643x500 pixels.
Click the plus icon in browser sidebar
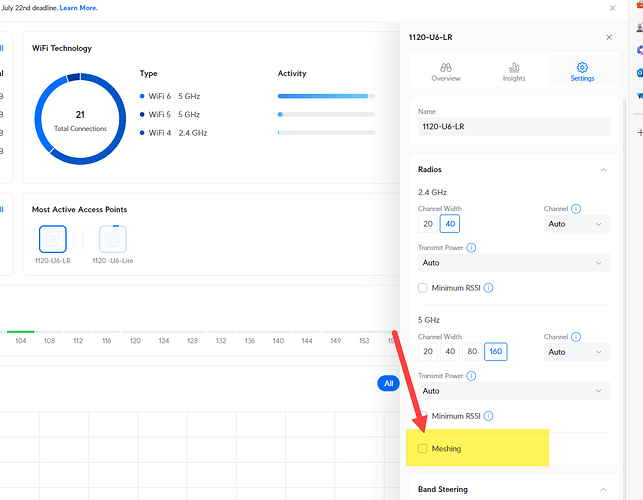(640, 132)
